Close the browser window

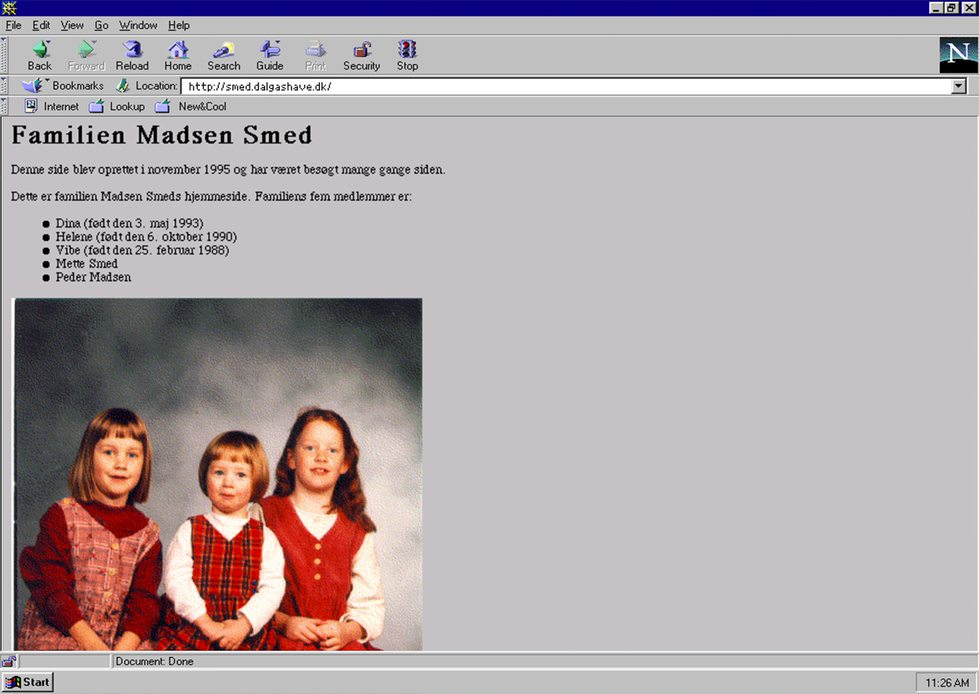[968, 7]
